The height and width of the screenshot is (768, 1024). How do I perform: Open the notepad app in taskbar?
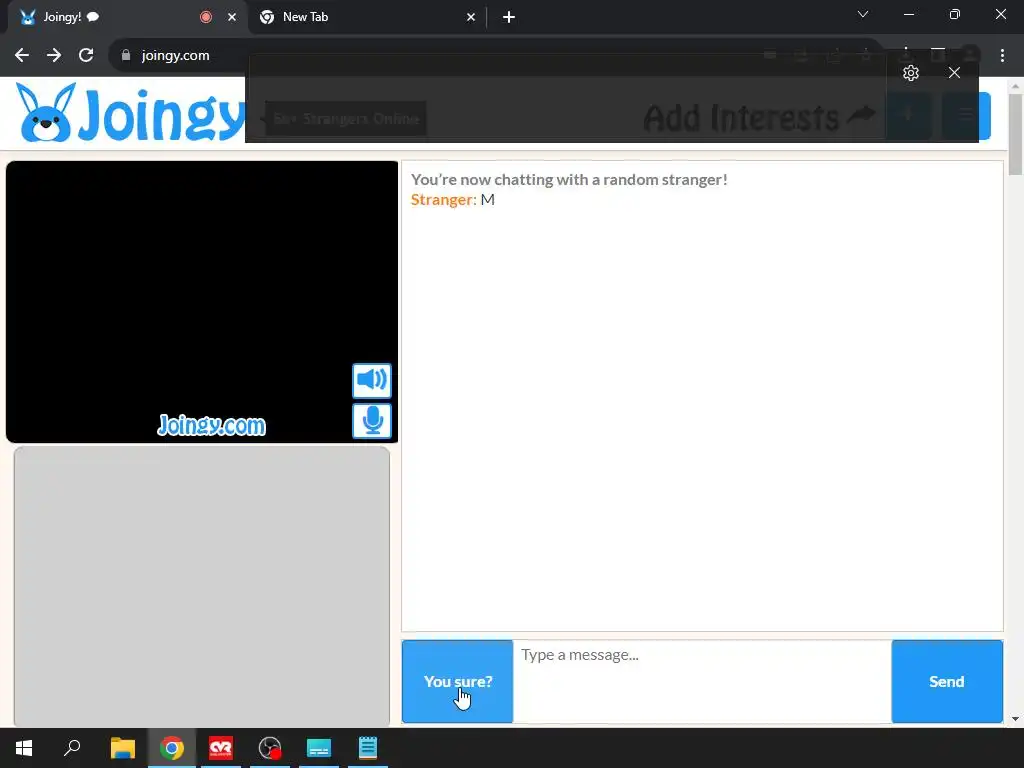(368, 748)
